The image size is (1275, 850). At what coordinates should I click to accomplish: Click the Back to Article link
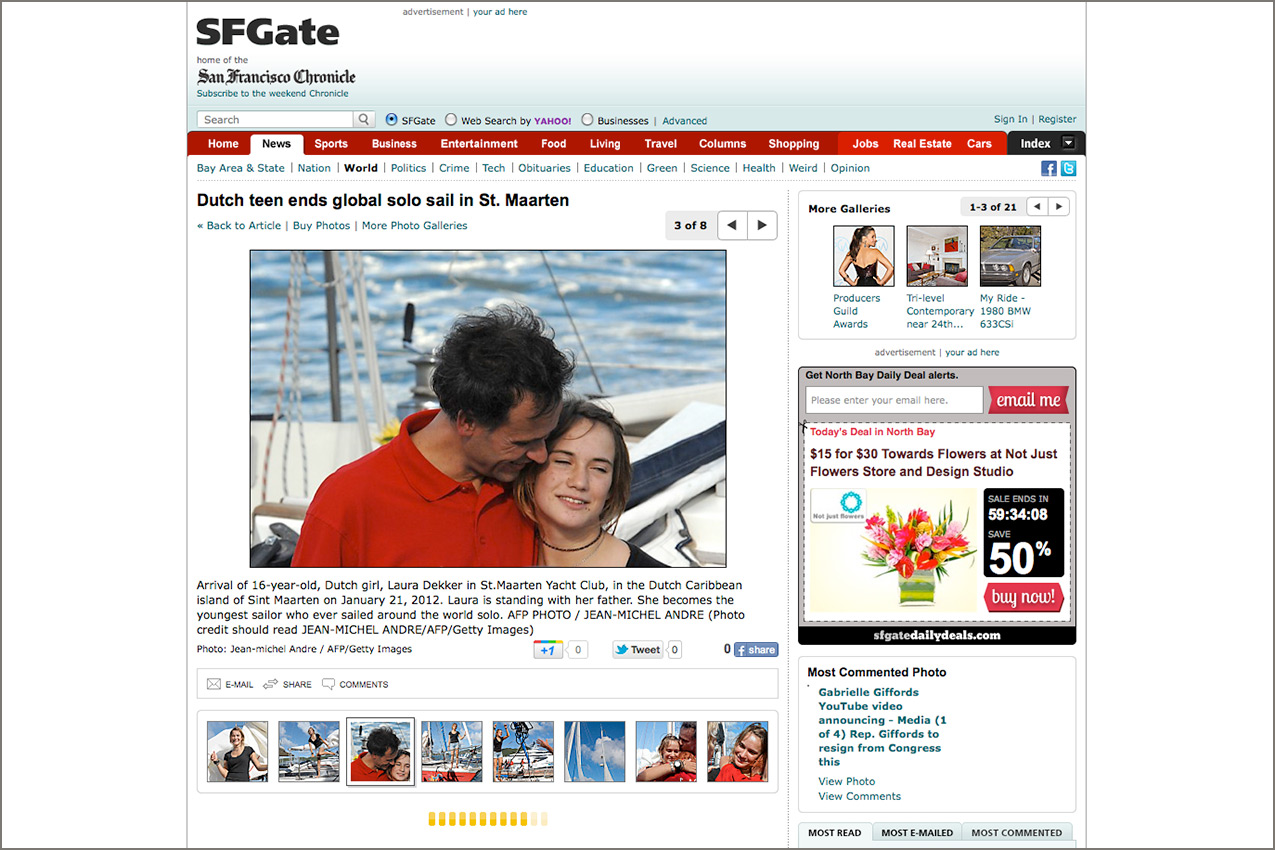pos(239,226)
